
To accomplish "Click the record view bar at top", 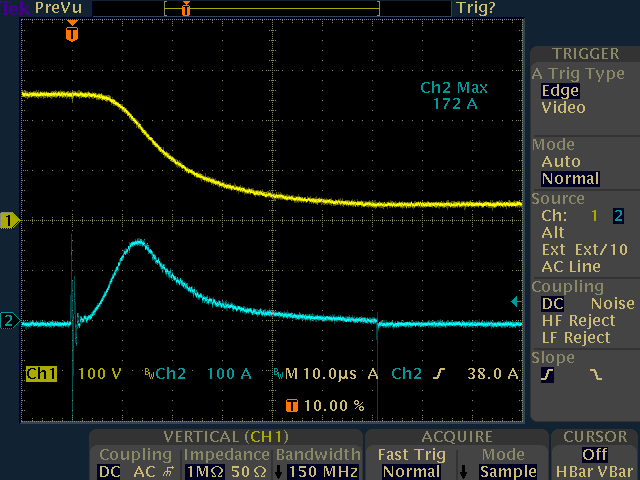I will 235,8.
